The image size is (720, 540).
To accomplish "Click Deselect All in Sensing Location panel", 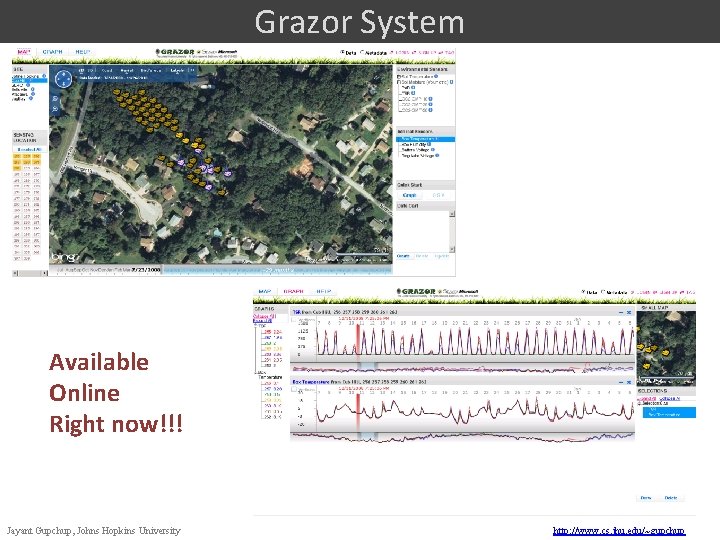I will pyautogui.click(x=29, y=149).
